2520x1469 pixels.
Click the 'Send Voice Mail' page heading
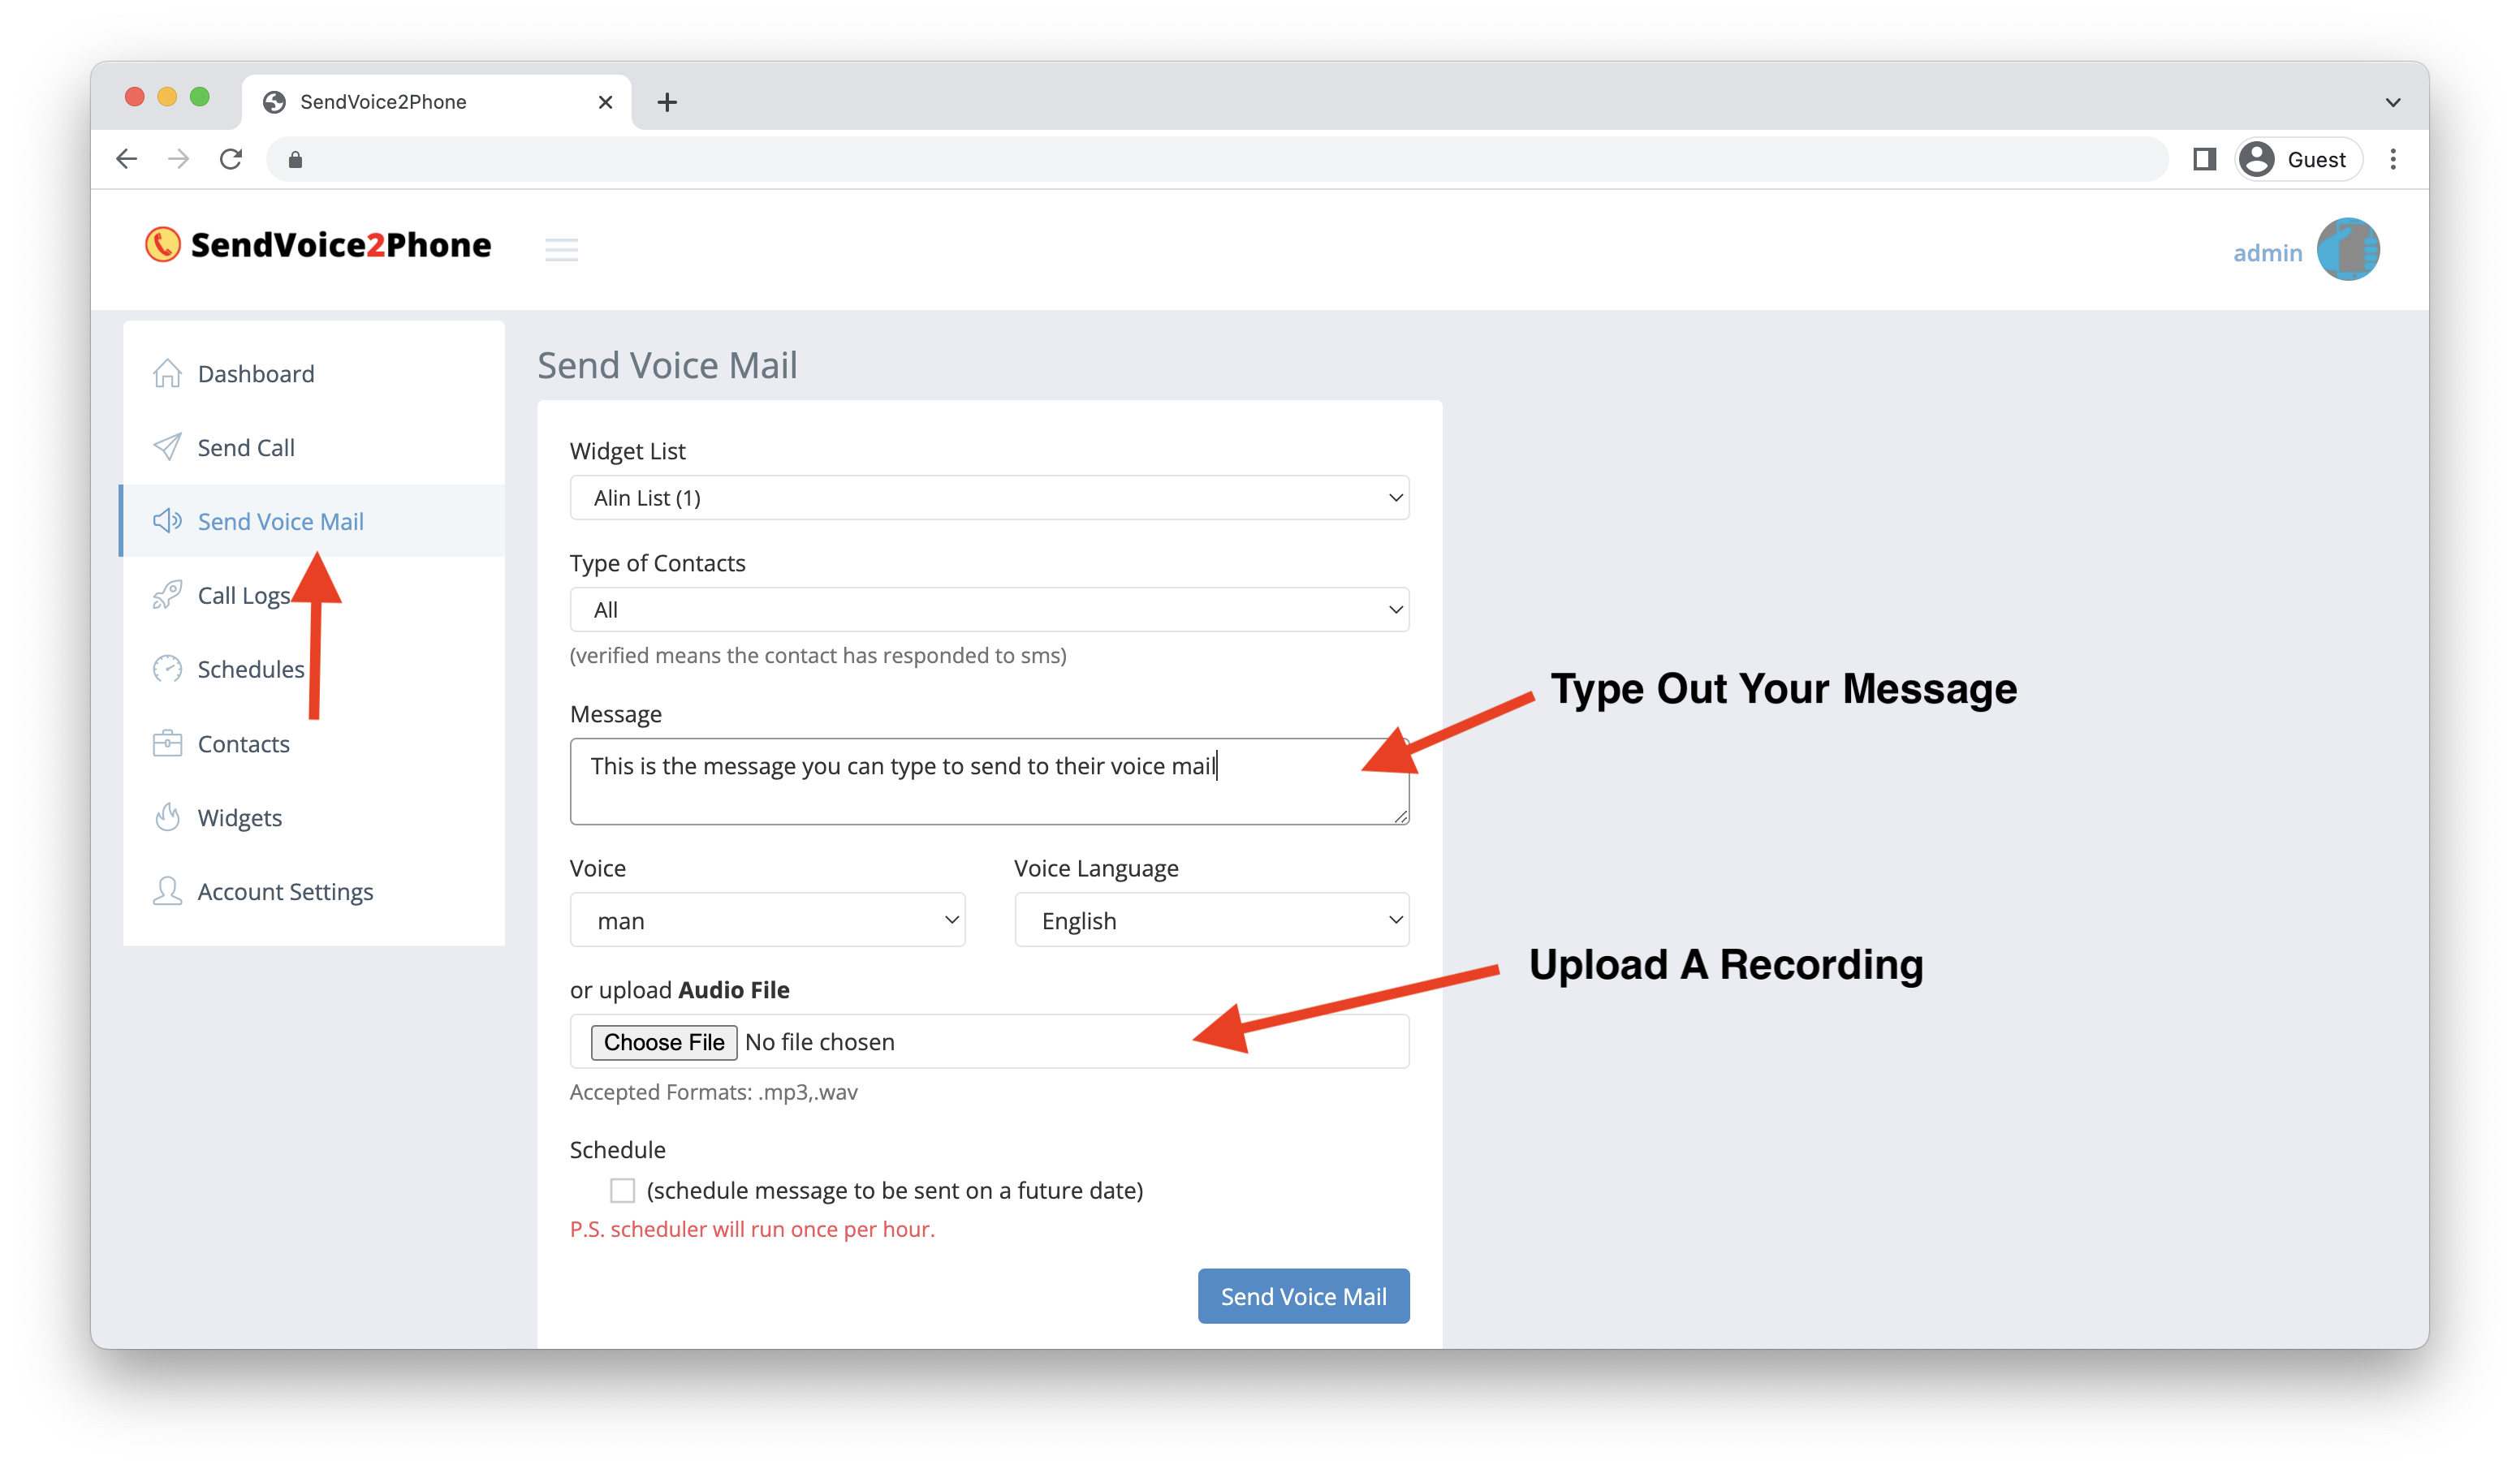tap(667, 365)
